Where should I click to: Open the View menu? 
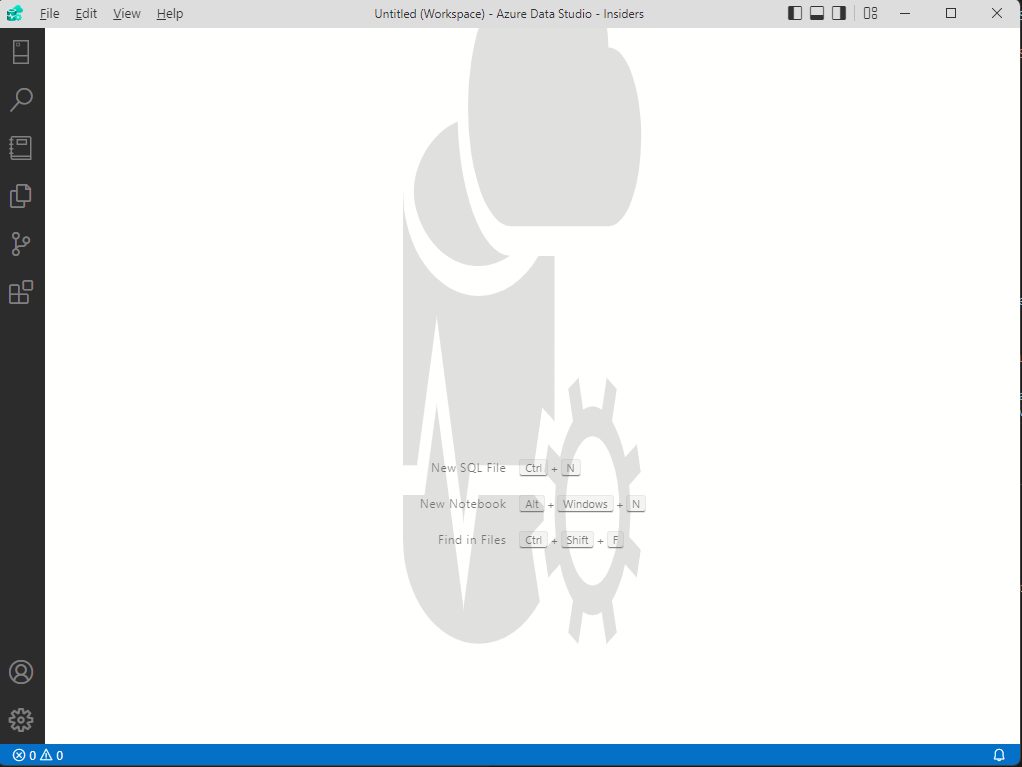tap(126, 13)
